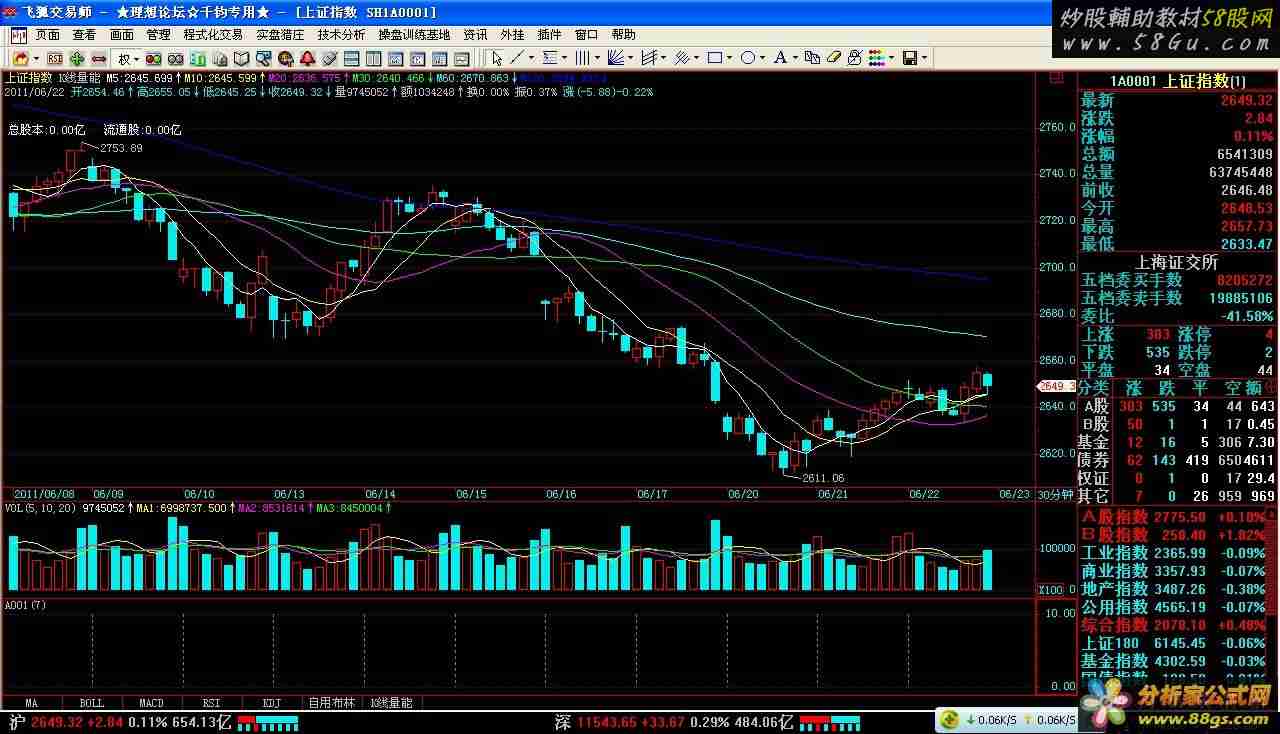Click the green four-way arrows icon
This screenshot has height=734, width=1280.
77,58
